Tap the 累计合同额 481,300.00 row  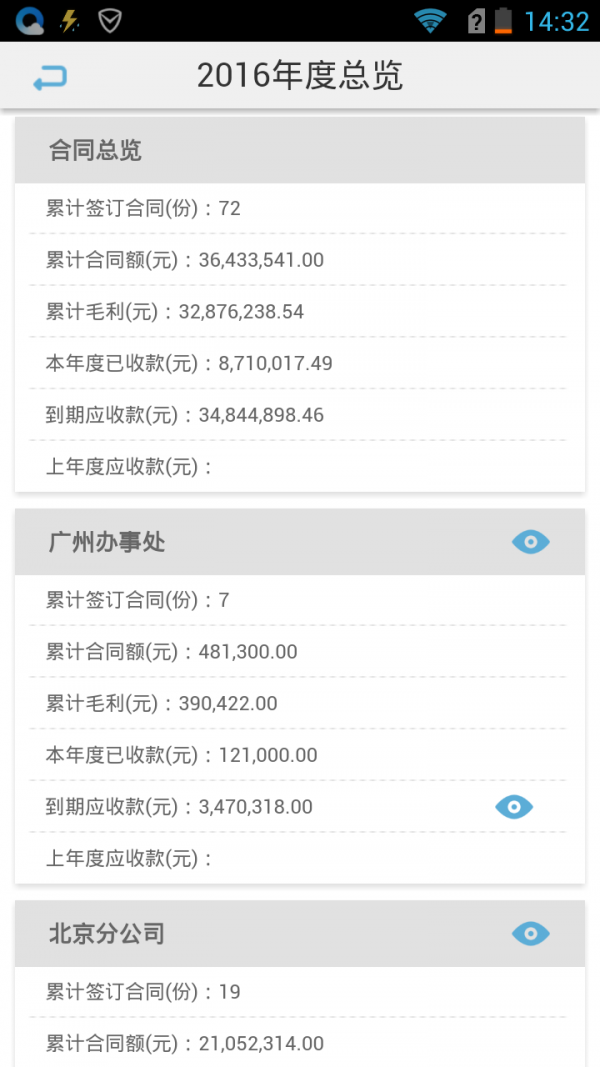pos(300,651)
